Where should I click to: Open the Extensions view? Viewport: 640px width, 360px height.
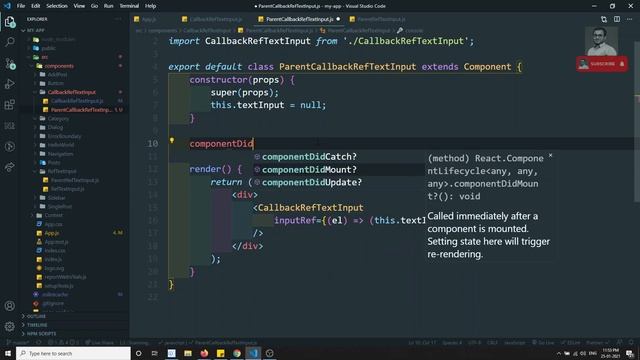point(10,105)
